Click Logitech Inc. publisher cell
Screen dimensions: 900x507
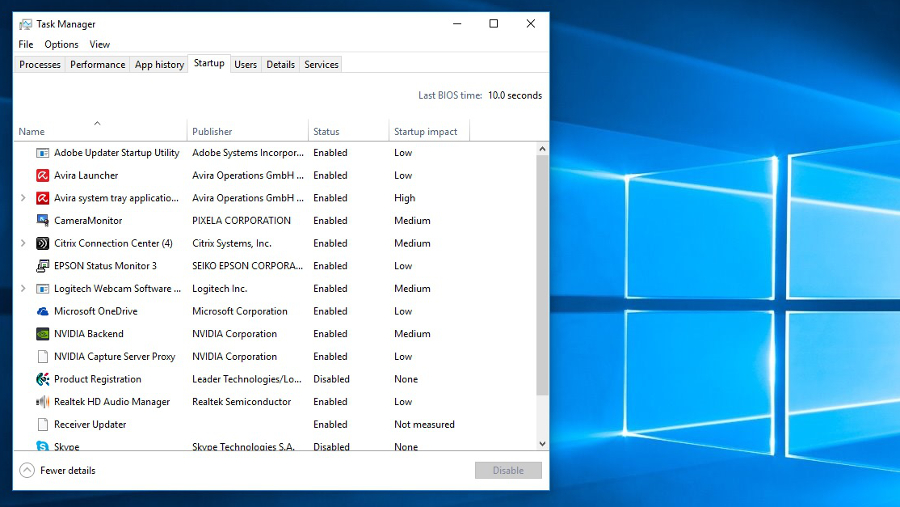point(220,289)
